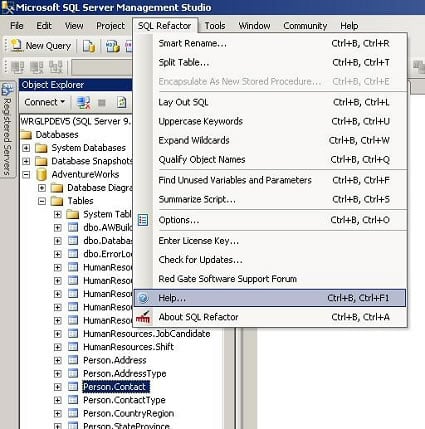Choose Split Table menu entry
Viewport: 425px width, 429px height.
tap(270, 62)
